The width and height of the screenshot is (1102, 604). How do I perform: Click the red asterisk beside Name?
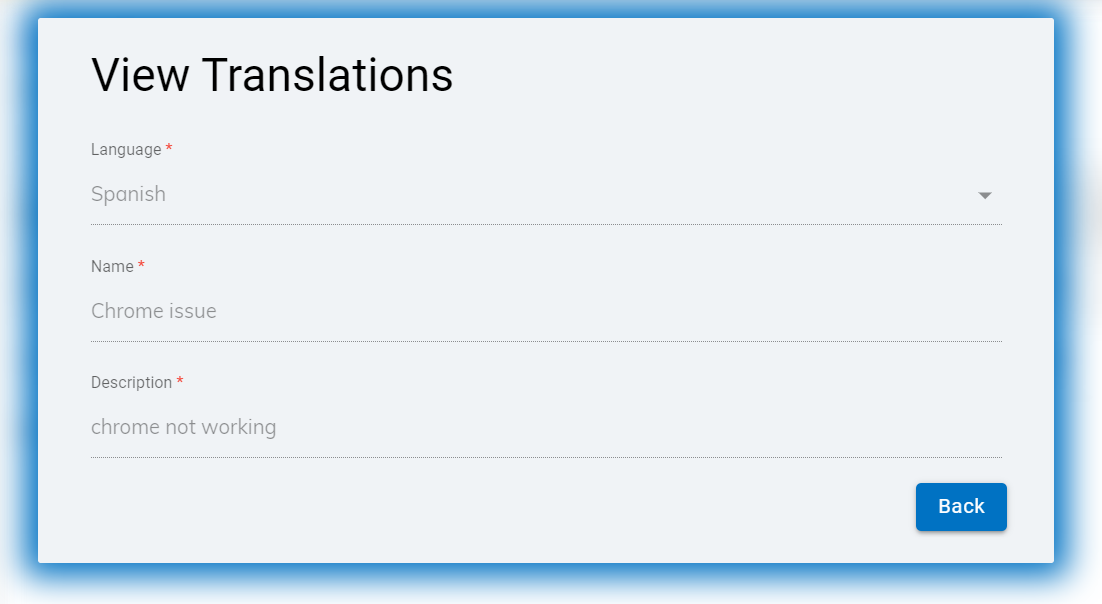[x=141, y=266]
